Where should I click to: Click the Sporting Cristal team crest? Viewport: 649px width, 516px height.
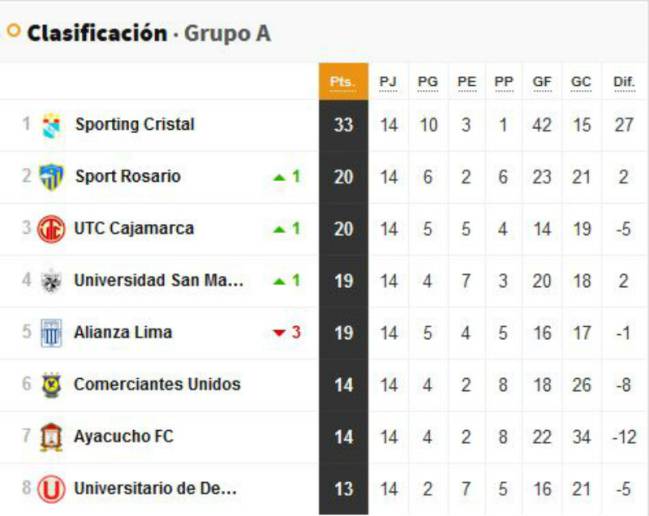(52, 125)
